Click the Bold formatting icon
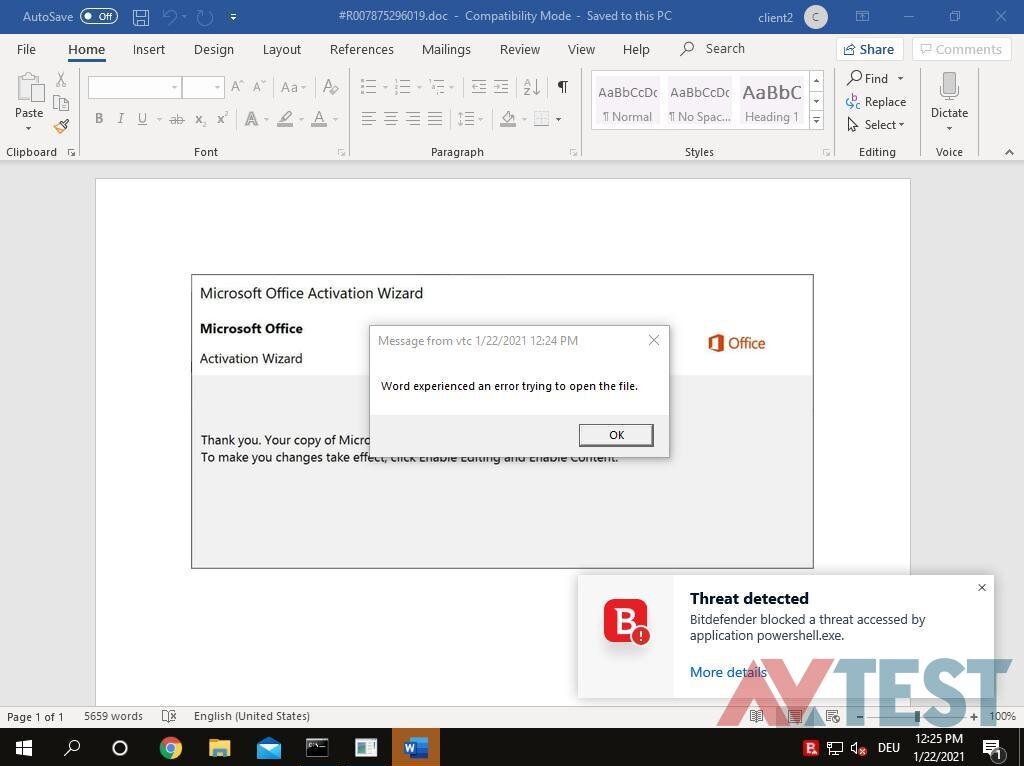Screen dimensions: 1024x766 click(98, 119)
